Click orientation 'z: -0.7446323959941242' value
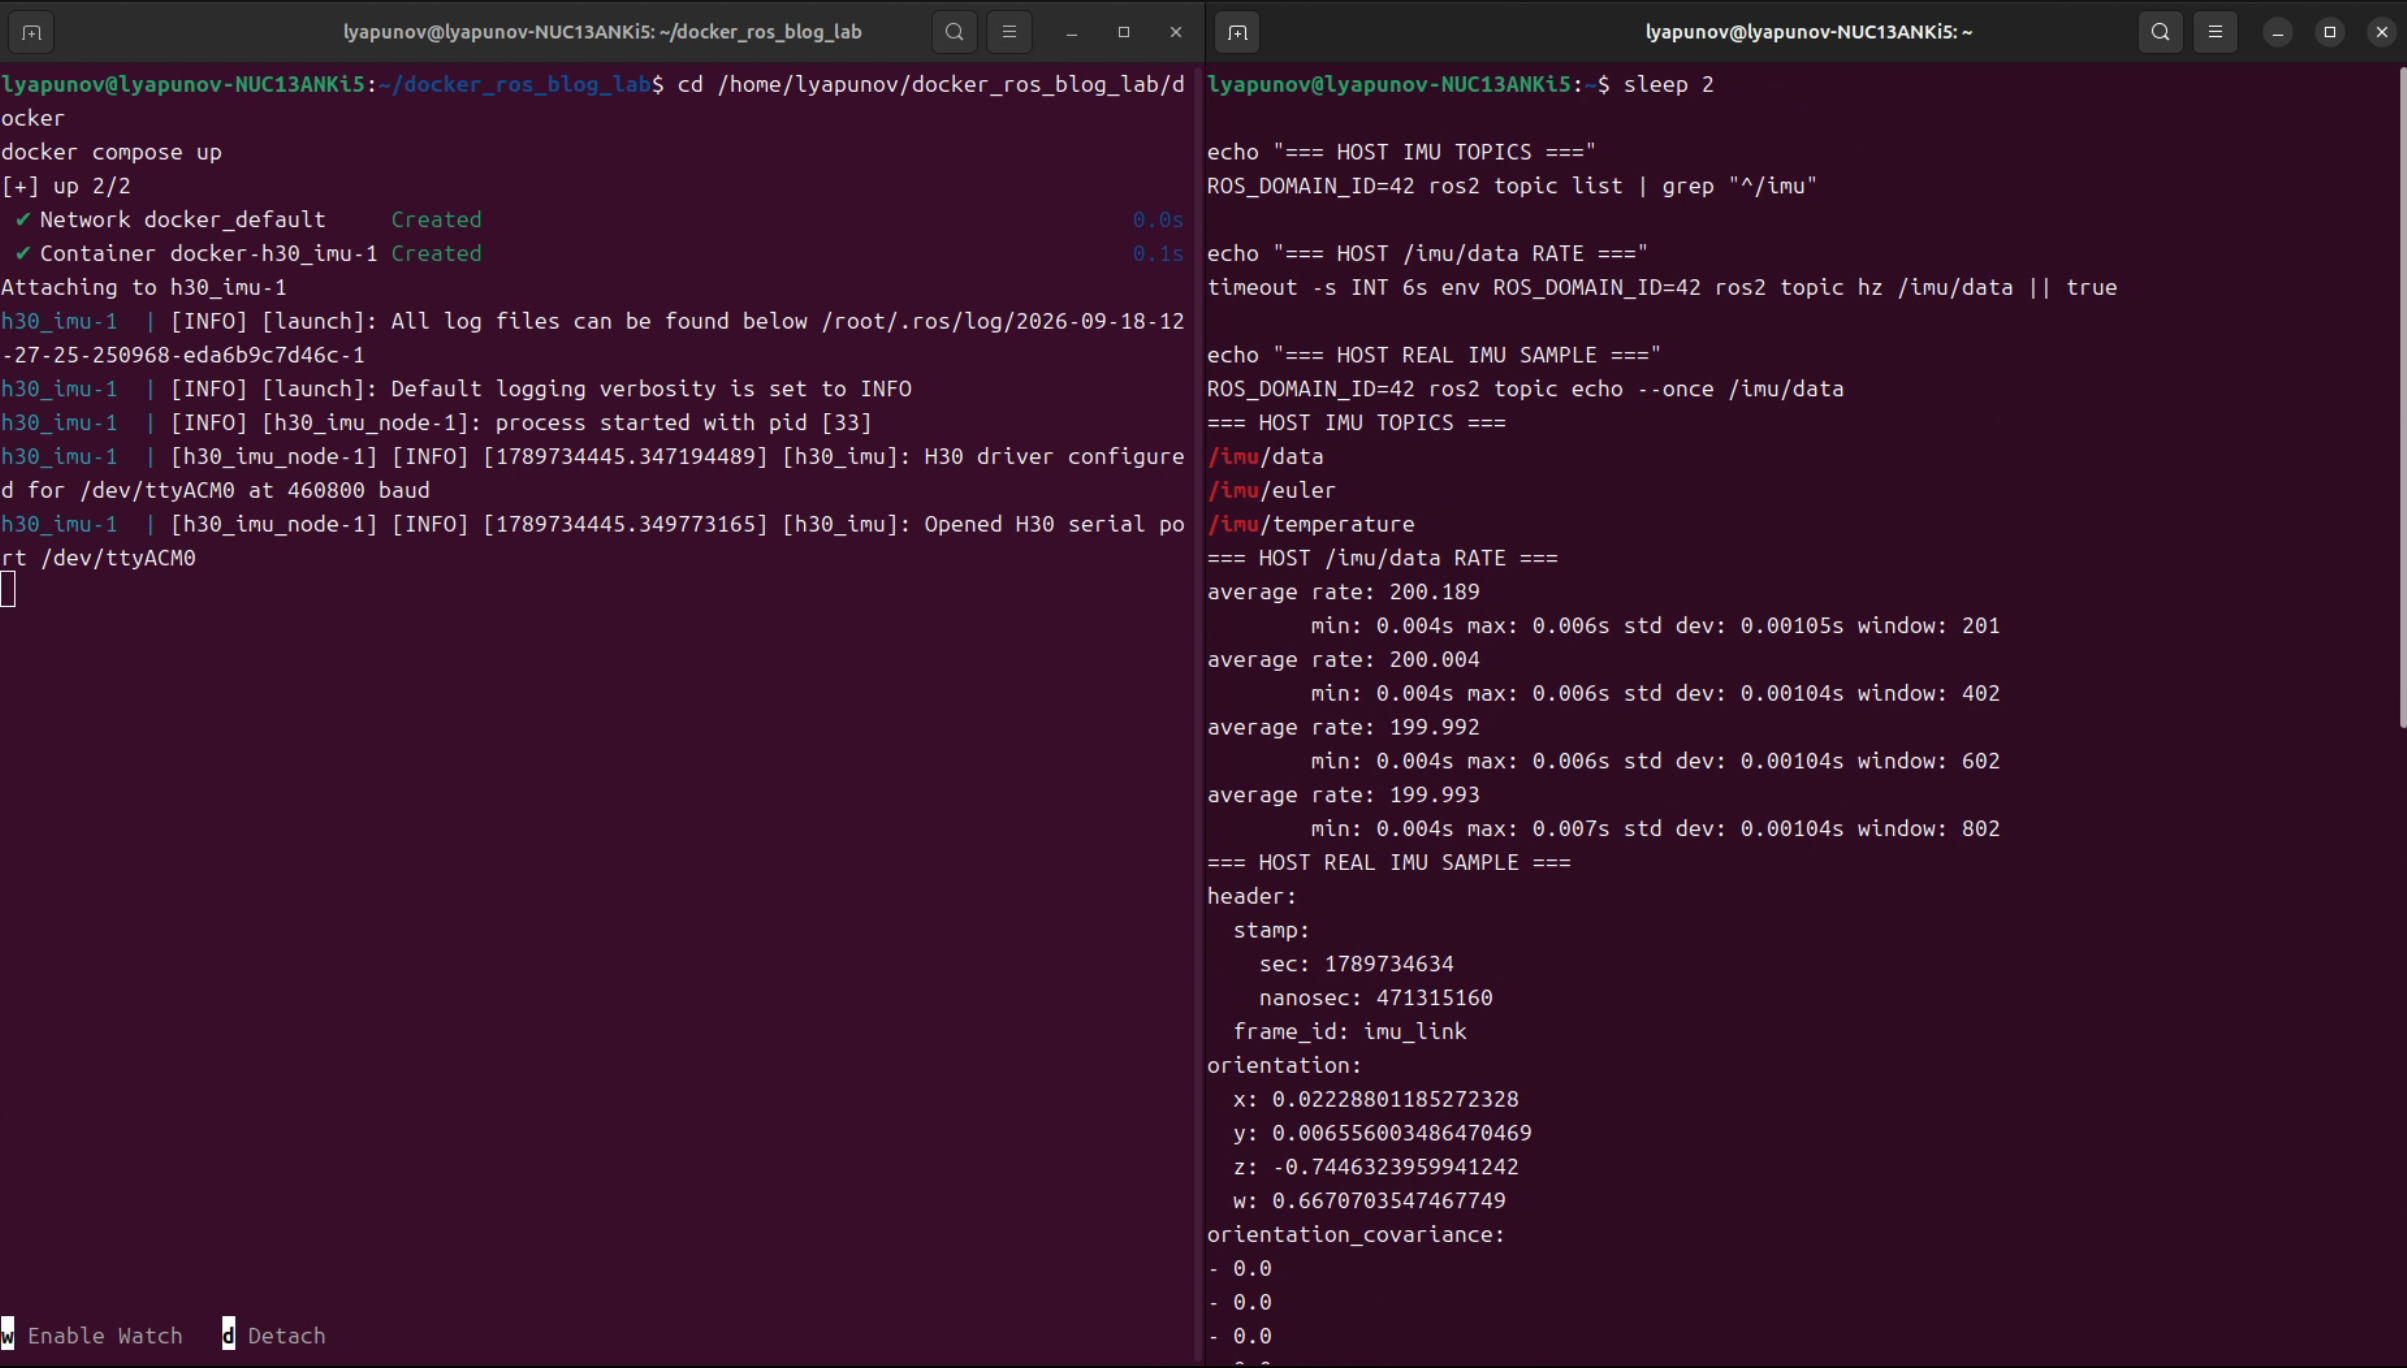2407x1368 pixels. (1375, 1167)
